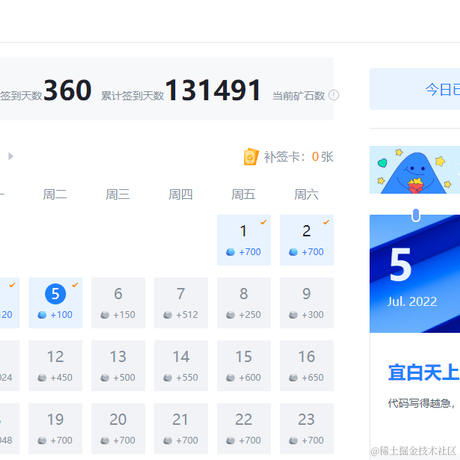Click the 131491 value
This screenshot has width=460, height=460.
tap(213, 90)
